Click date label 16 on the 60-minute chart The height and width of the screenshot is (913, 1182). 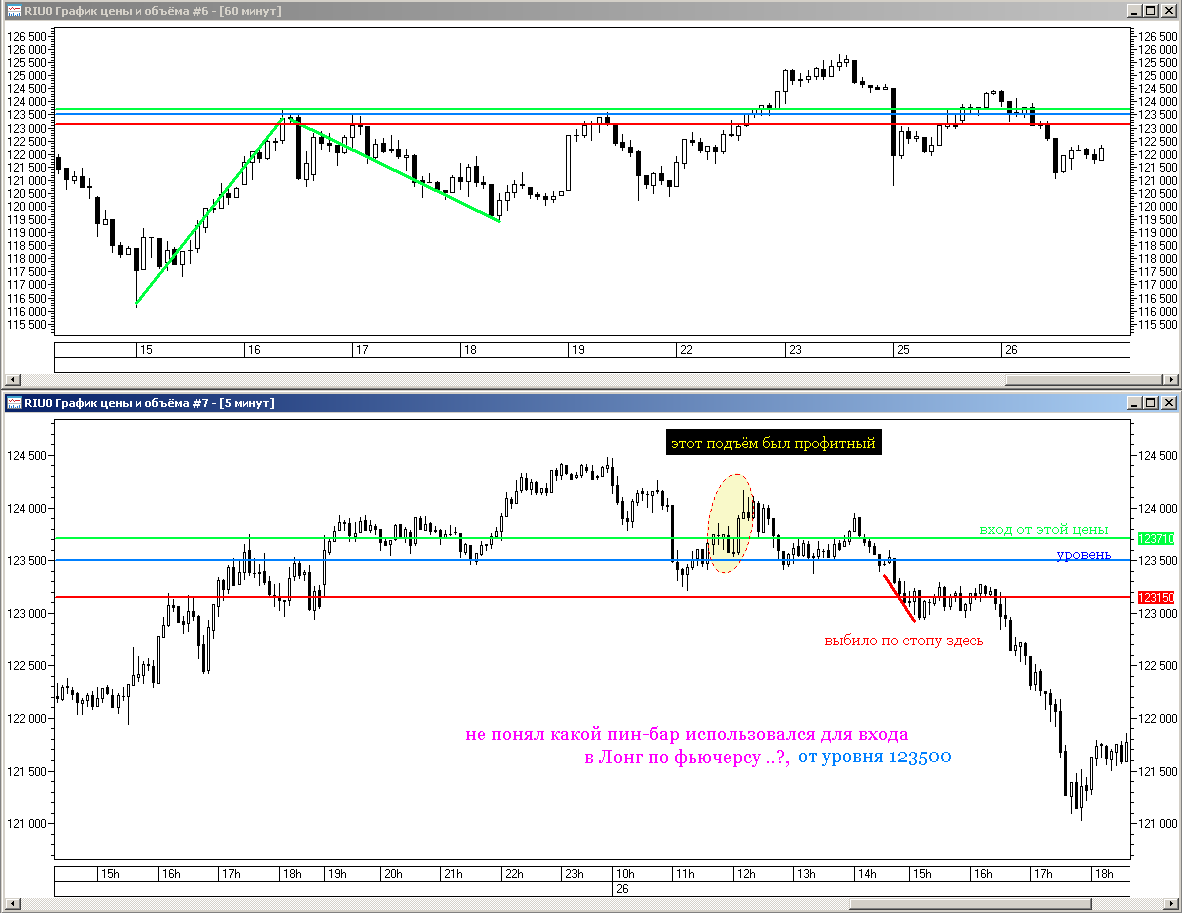coord(254,350)
